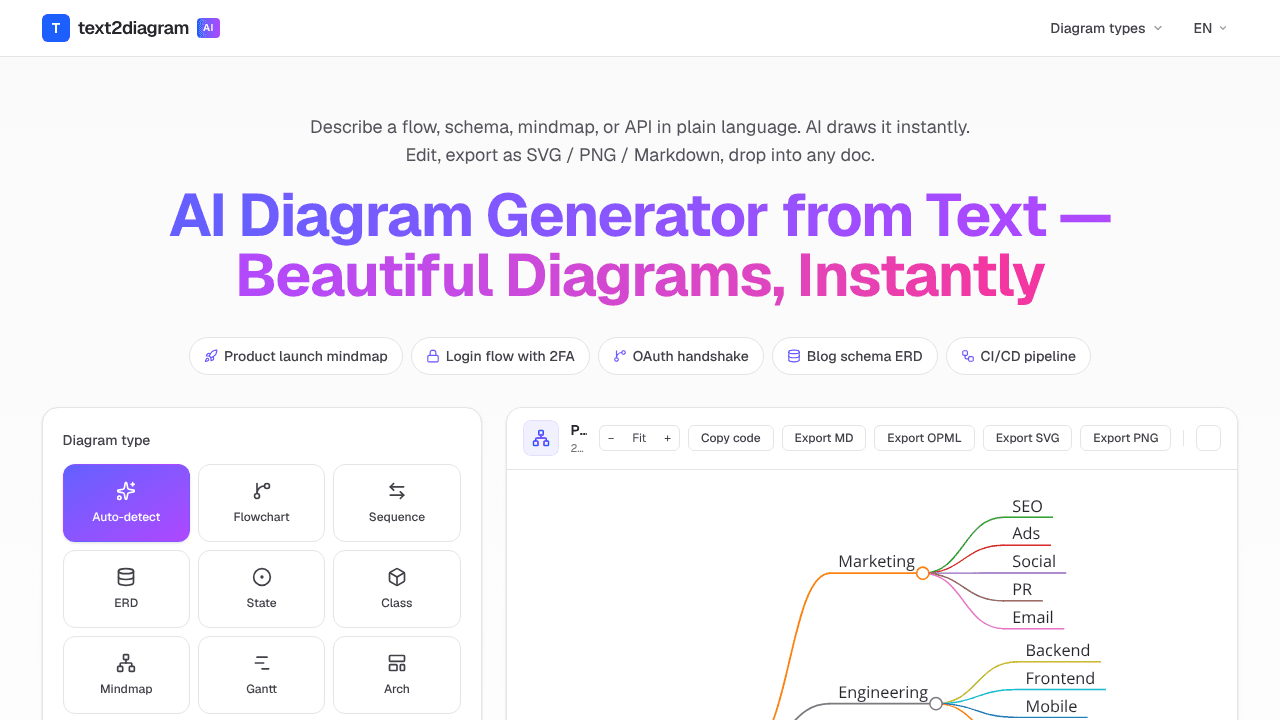This screenshot has height=720, width=1280.
Task: Zoom in the diagram with plus
Action: [667, 438]
